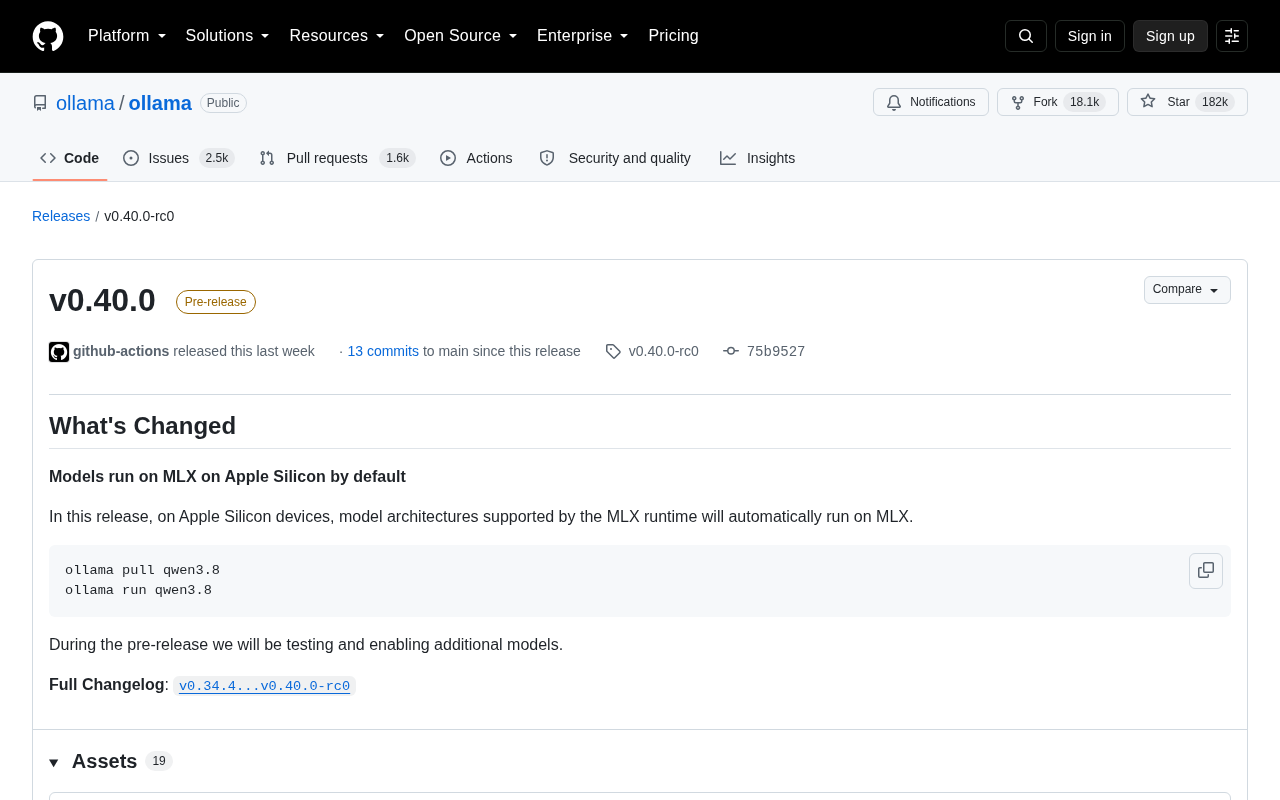The image size is (1280, 800).
Task: Click the 'ollama run qwen3.8' code line
Action: 138,590
